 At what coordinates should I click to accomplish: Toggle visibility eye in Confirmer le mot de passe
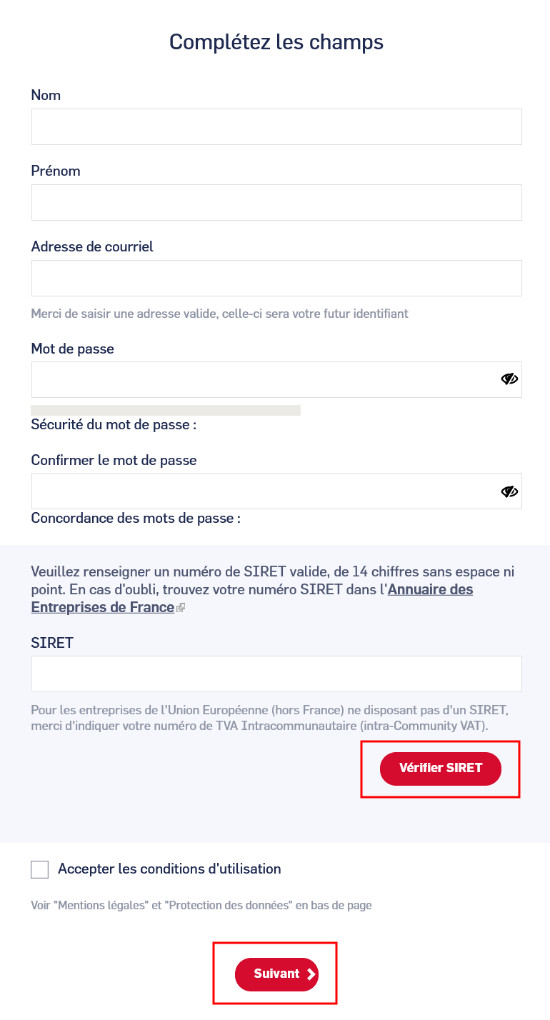point(509,491)
